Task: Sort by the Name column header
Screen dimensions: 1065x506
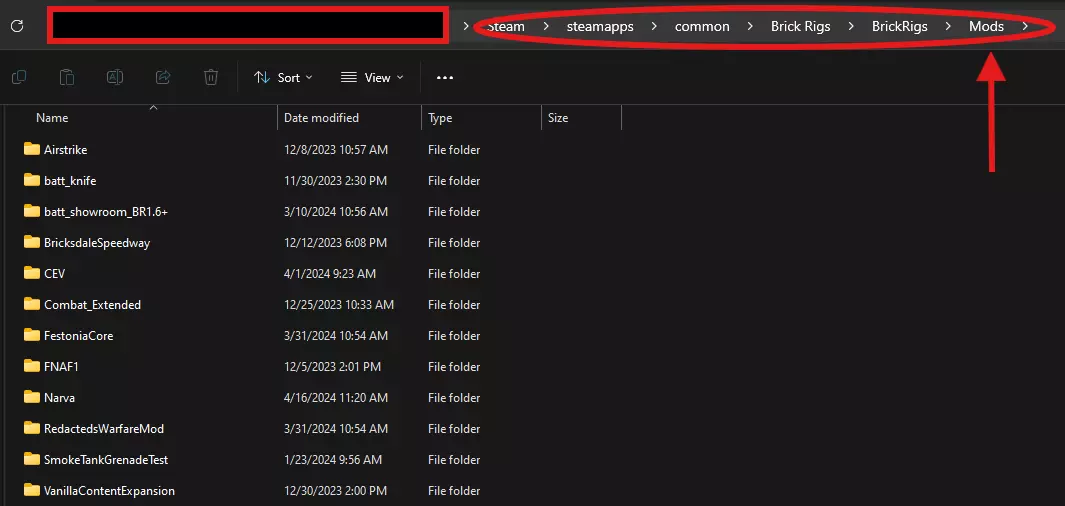Action: [52, 118]
